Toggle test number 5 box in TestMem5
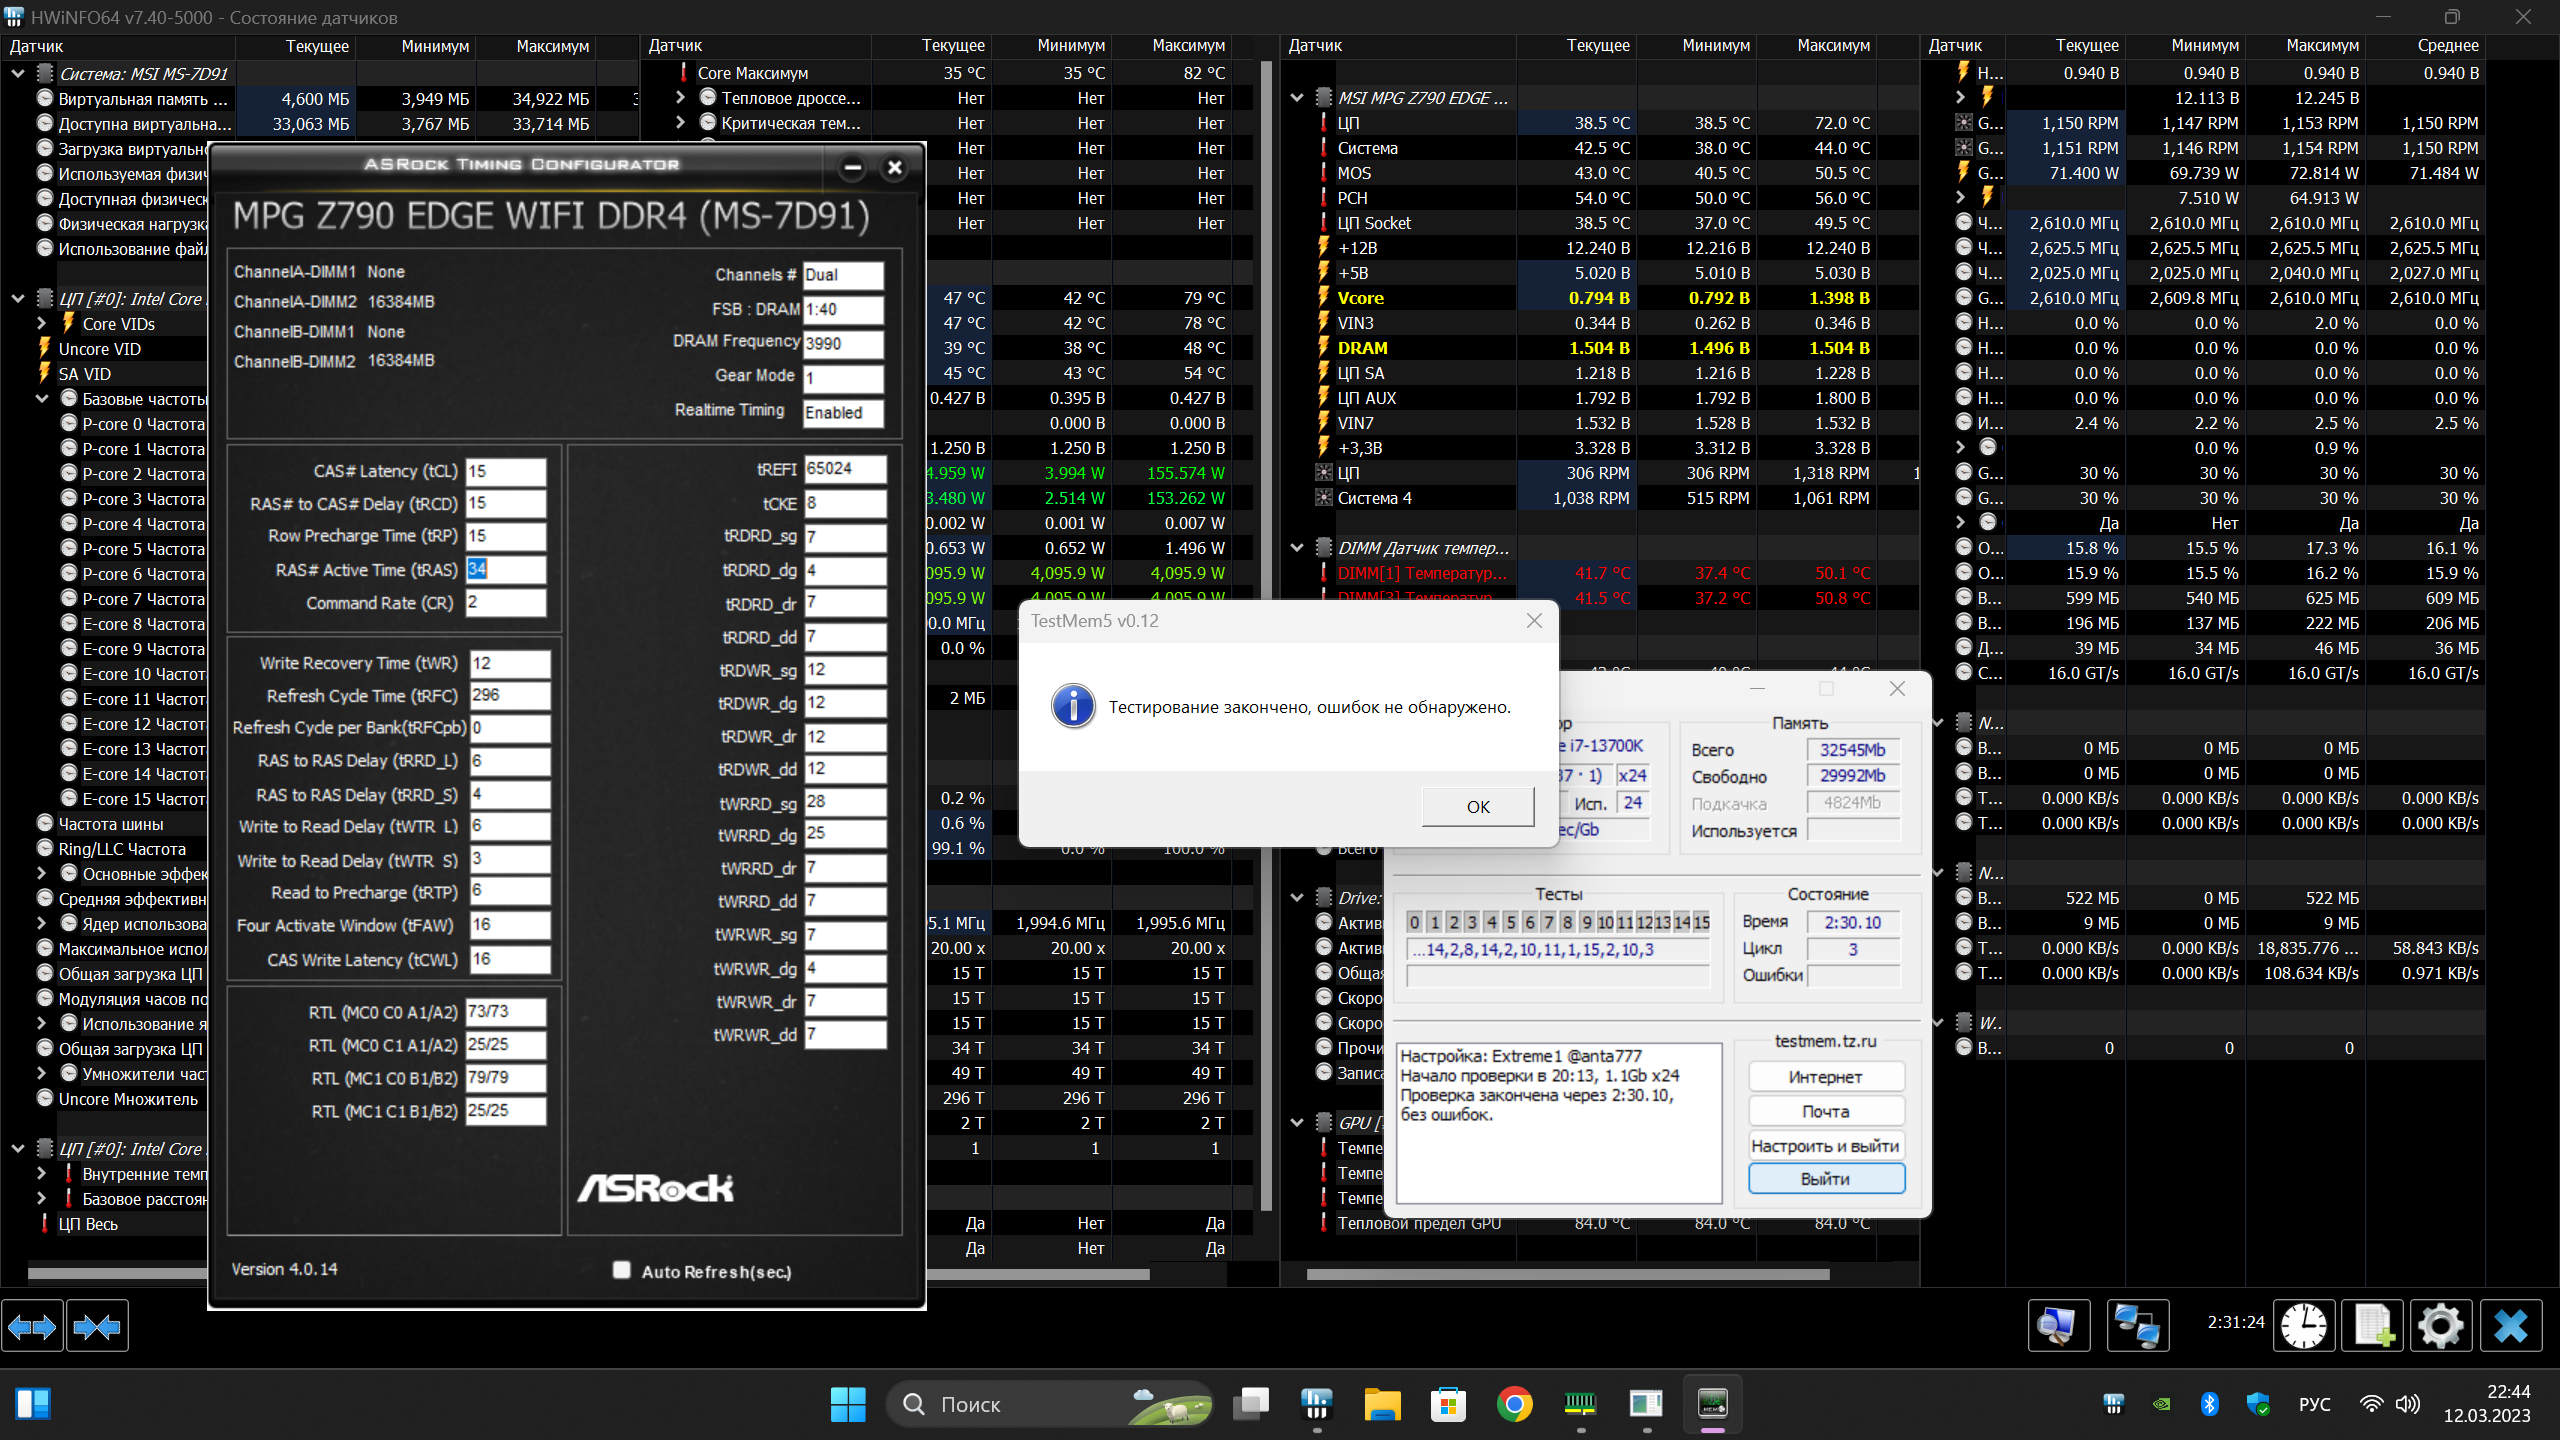The image size is (2560, 1440). click(1510, 922)
